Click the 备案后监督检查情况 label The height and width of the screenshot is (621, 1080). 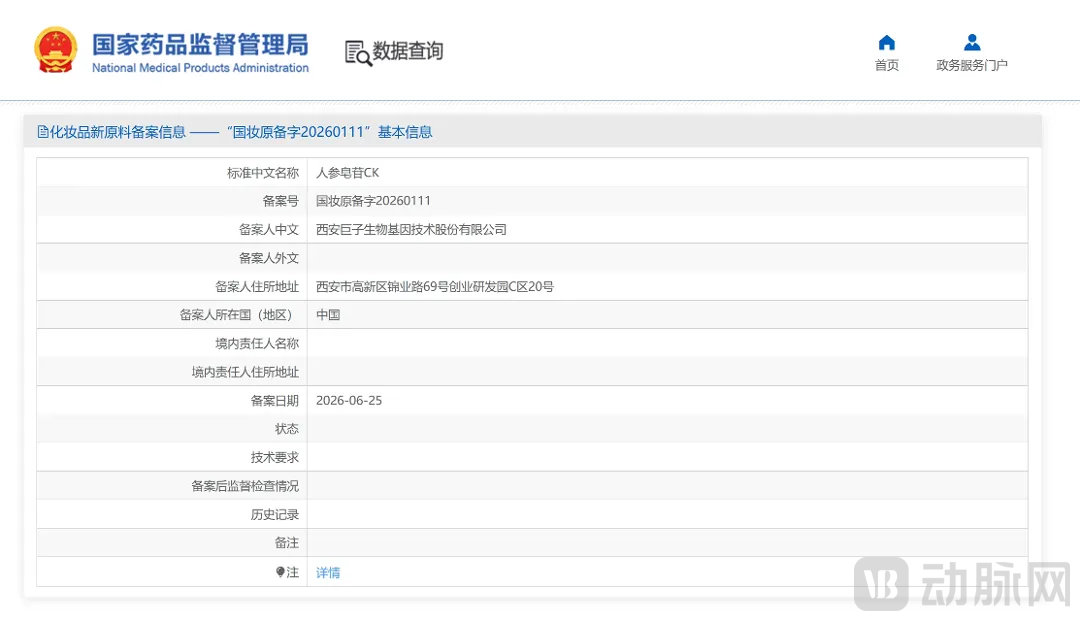click(245, 486)
